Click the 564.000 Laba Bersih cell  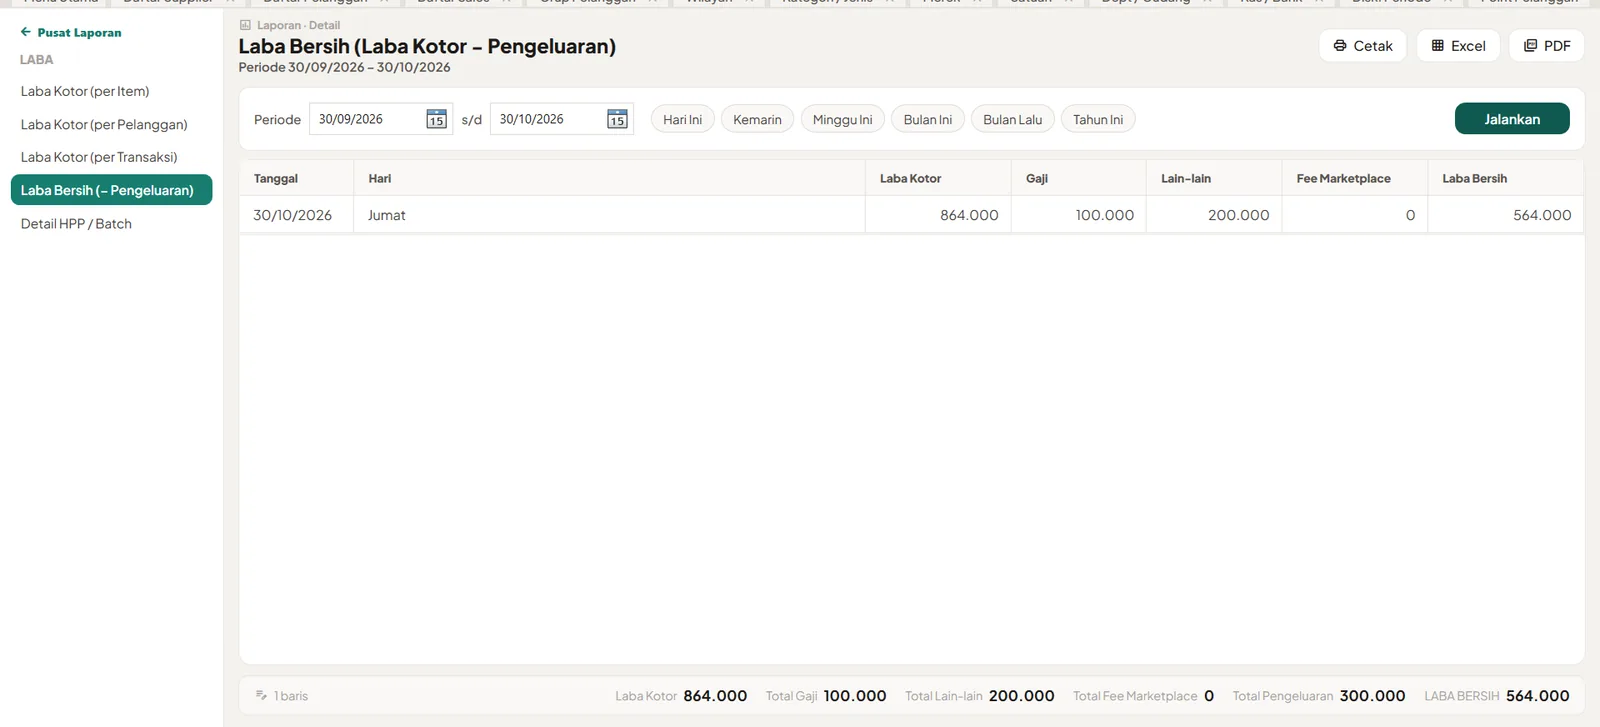coord(1506,215)
